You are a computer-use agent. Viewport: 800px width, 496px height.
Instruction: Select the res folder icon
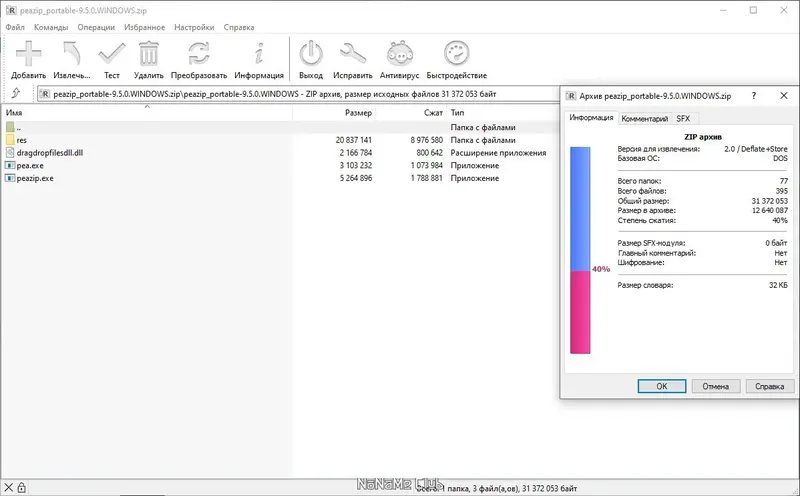click(10, 140)
